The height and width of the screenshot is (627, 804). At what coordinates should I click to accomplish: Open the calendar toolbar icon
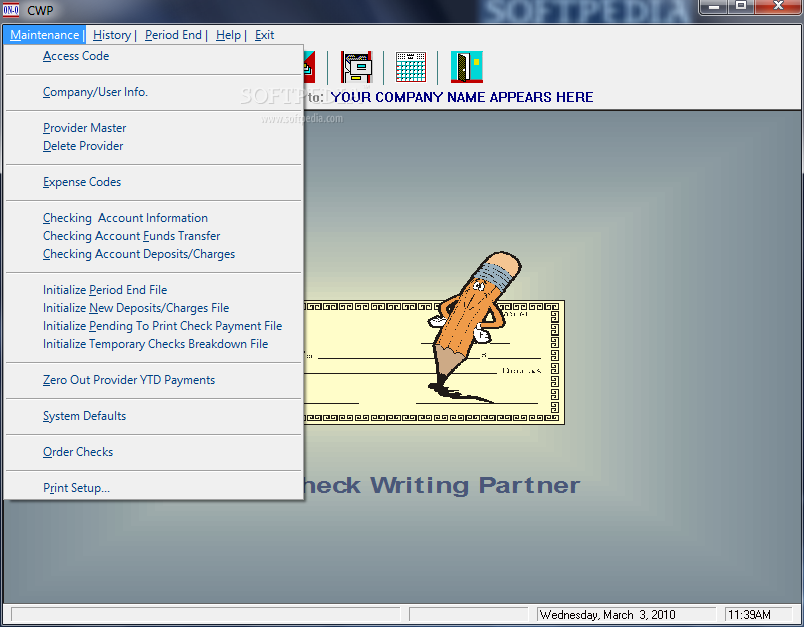pos(411,67)
